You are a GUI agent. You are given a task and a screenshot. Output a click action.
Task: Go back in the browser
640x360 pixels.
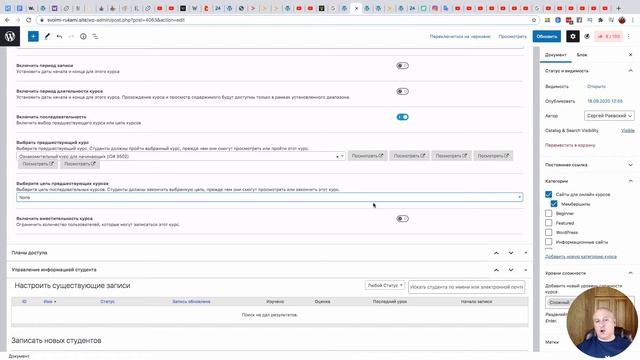(x=7, y=20)
